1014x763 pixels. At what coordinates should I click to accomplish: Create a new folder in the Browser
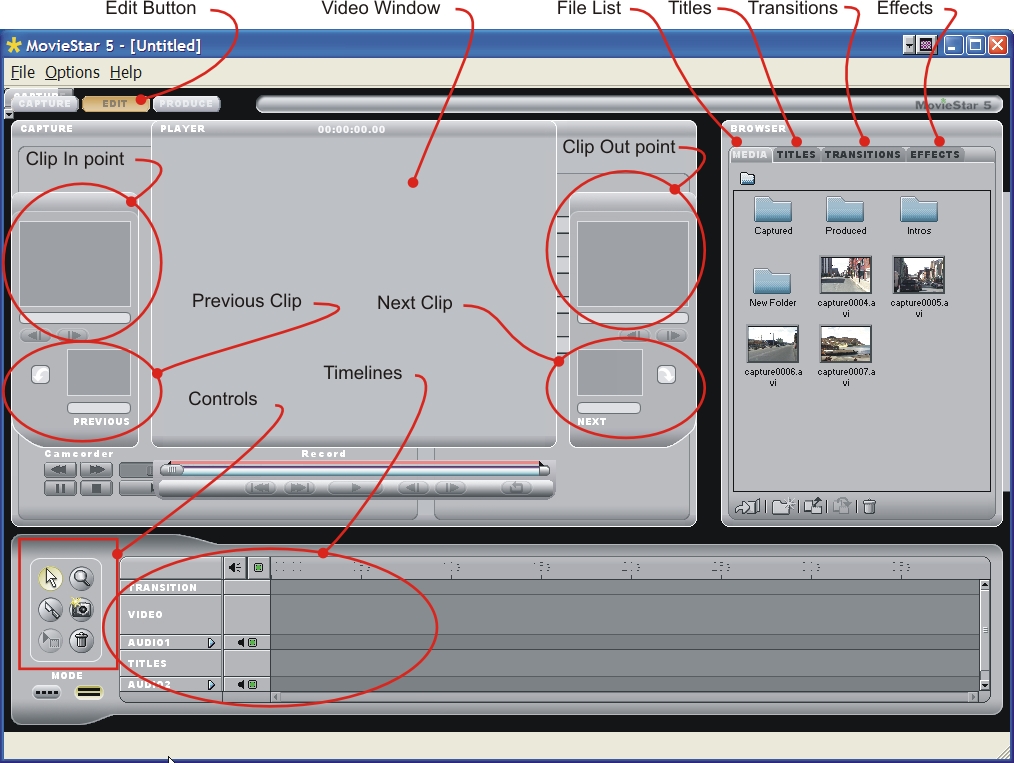[783, 507]
